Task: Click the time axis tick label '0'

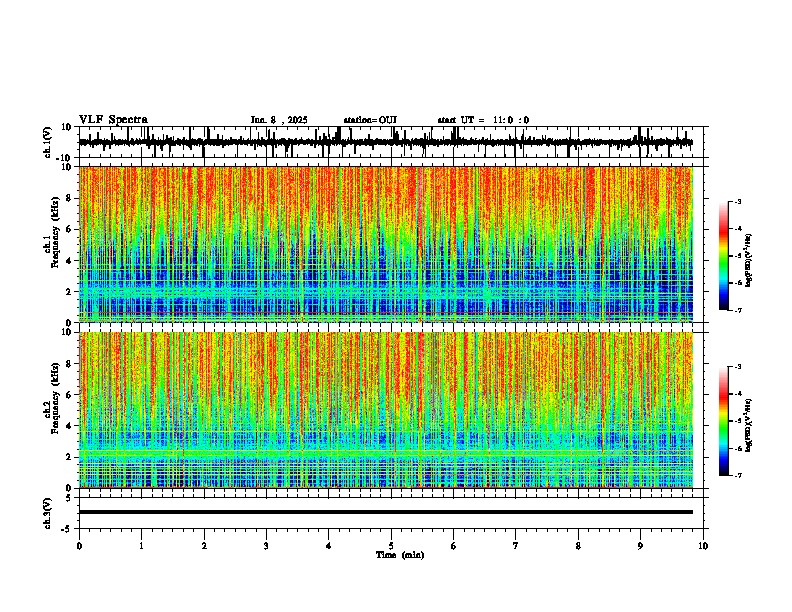Action: 79,546
